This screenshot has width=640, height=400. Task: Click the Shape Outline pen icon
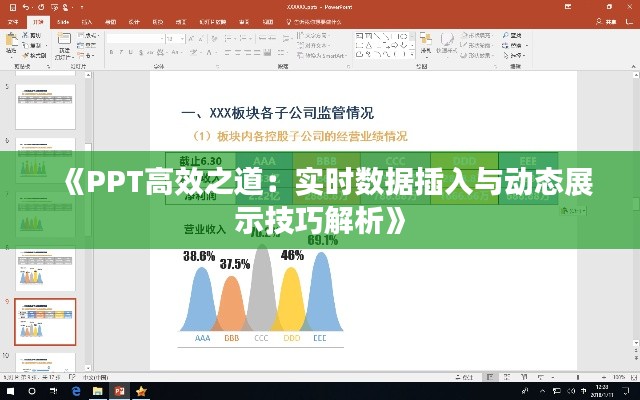tap(464, 45)
